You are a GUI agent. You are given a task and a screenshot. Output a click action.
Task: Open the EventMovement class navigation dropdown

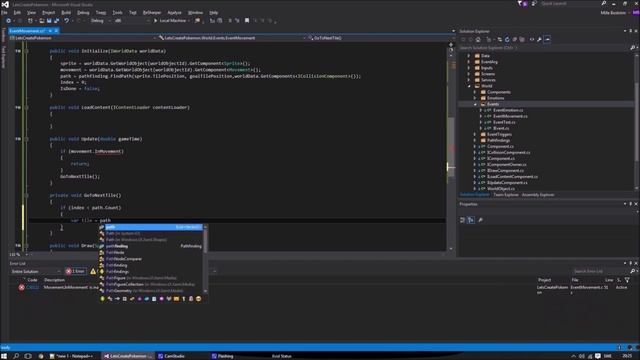tap(232, 38)
